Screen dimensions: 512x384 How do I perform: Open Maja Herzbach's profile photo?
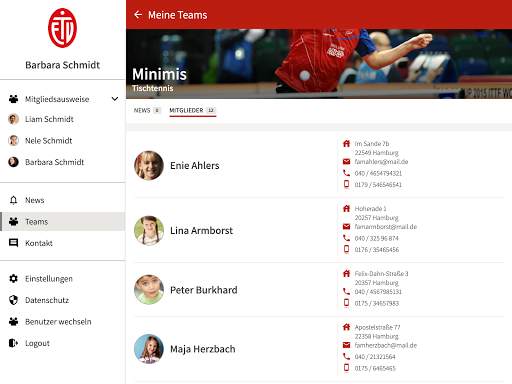[149, 349]
